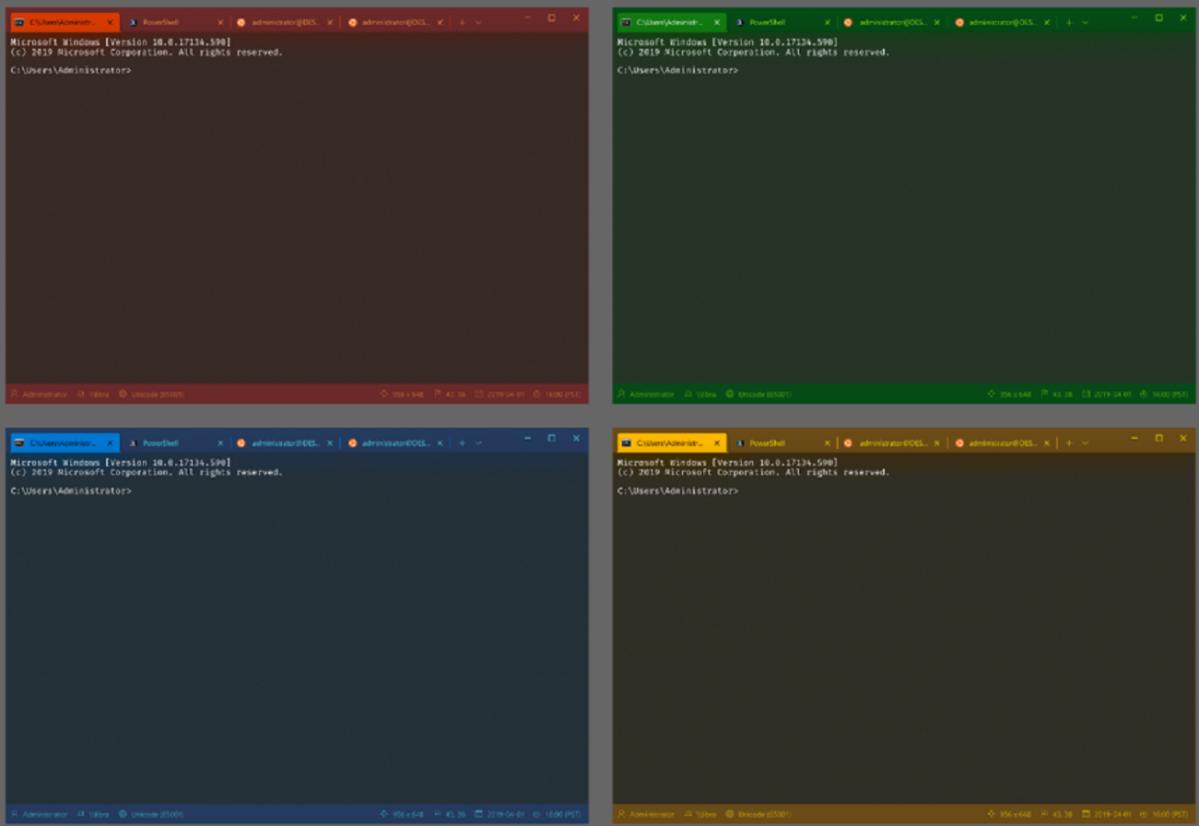Click the flag icon in the blue status bar

439,814
